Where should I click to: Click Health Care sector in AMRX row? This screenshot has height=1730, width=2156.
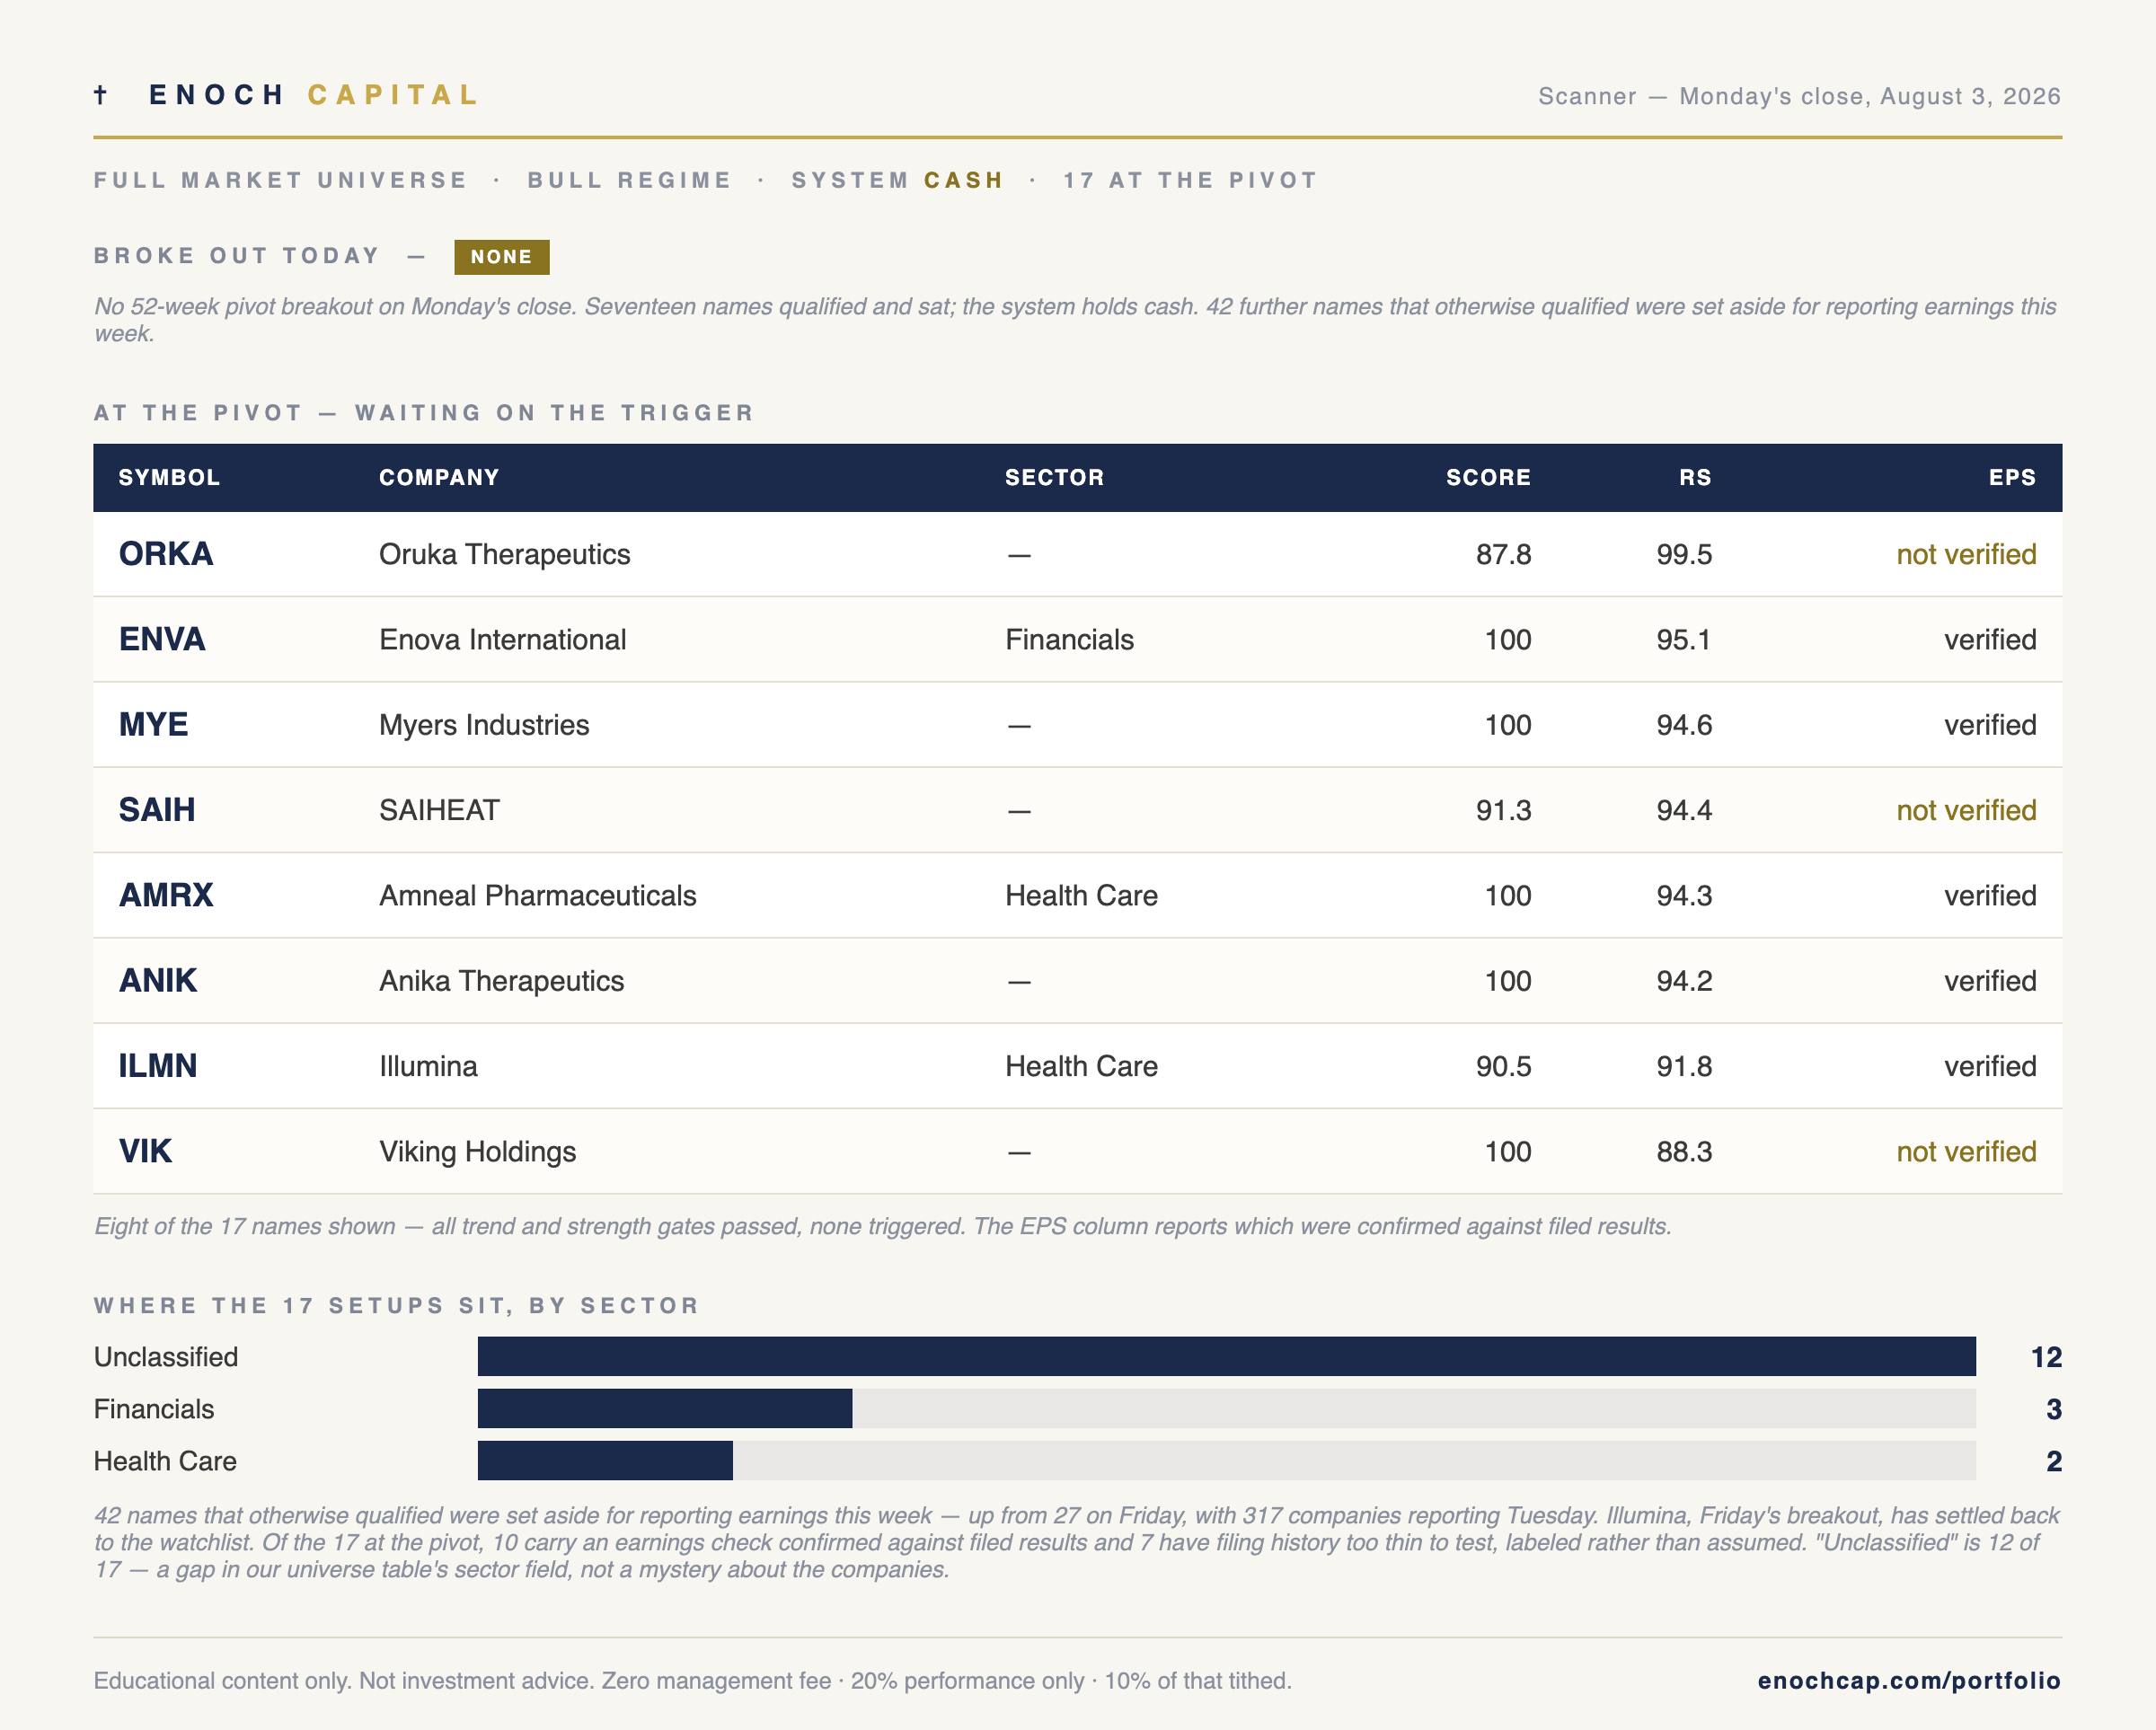pyautogui.click(x=1081, y=895)
